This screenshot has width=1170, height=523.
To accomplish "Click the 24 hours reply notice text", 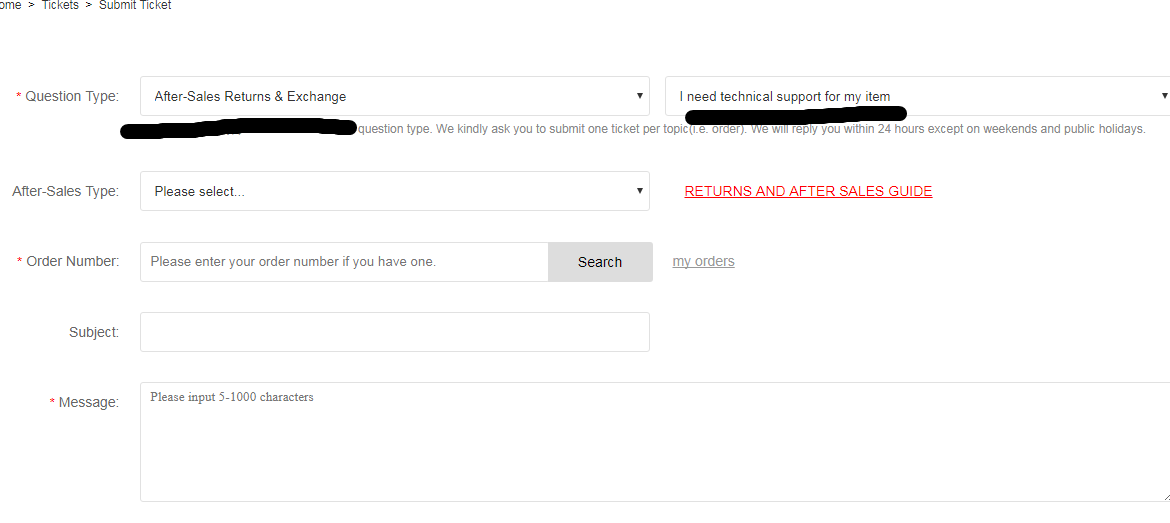I will pos(948,128).
